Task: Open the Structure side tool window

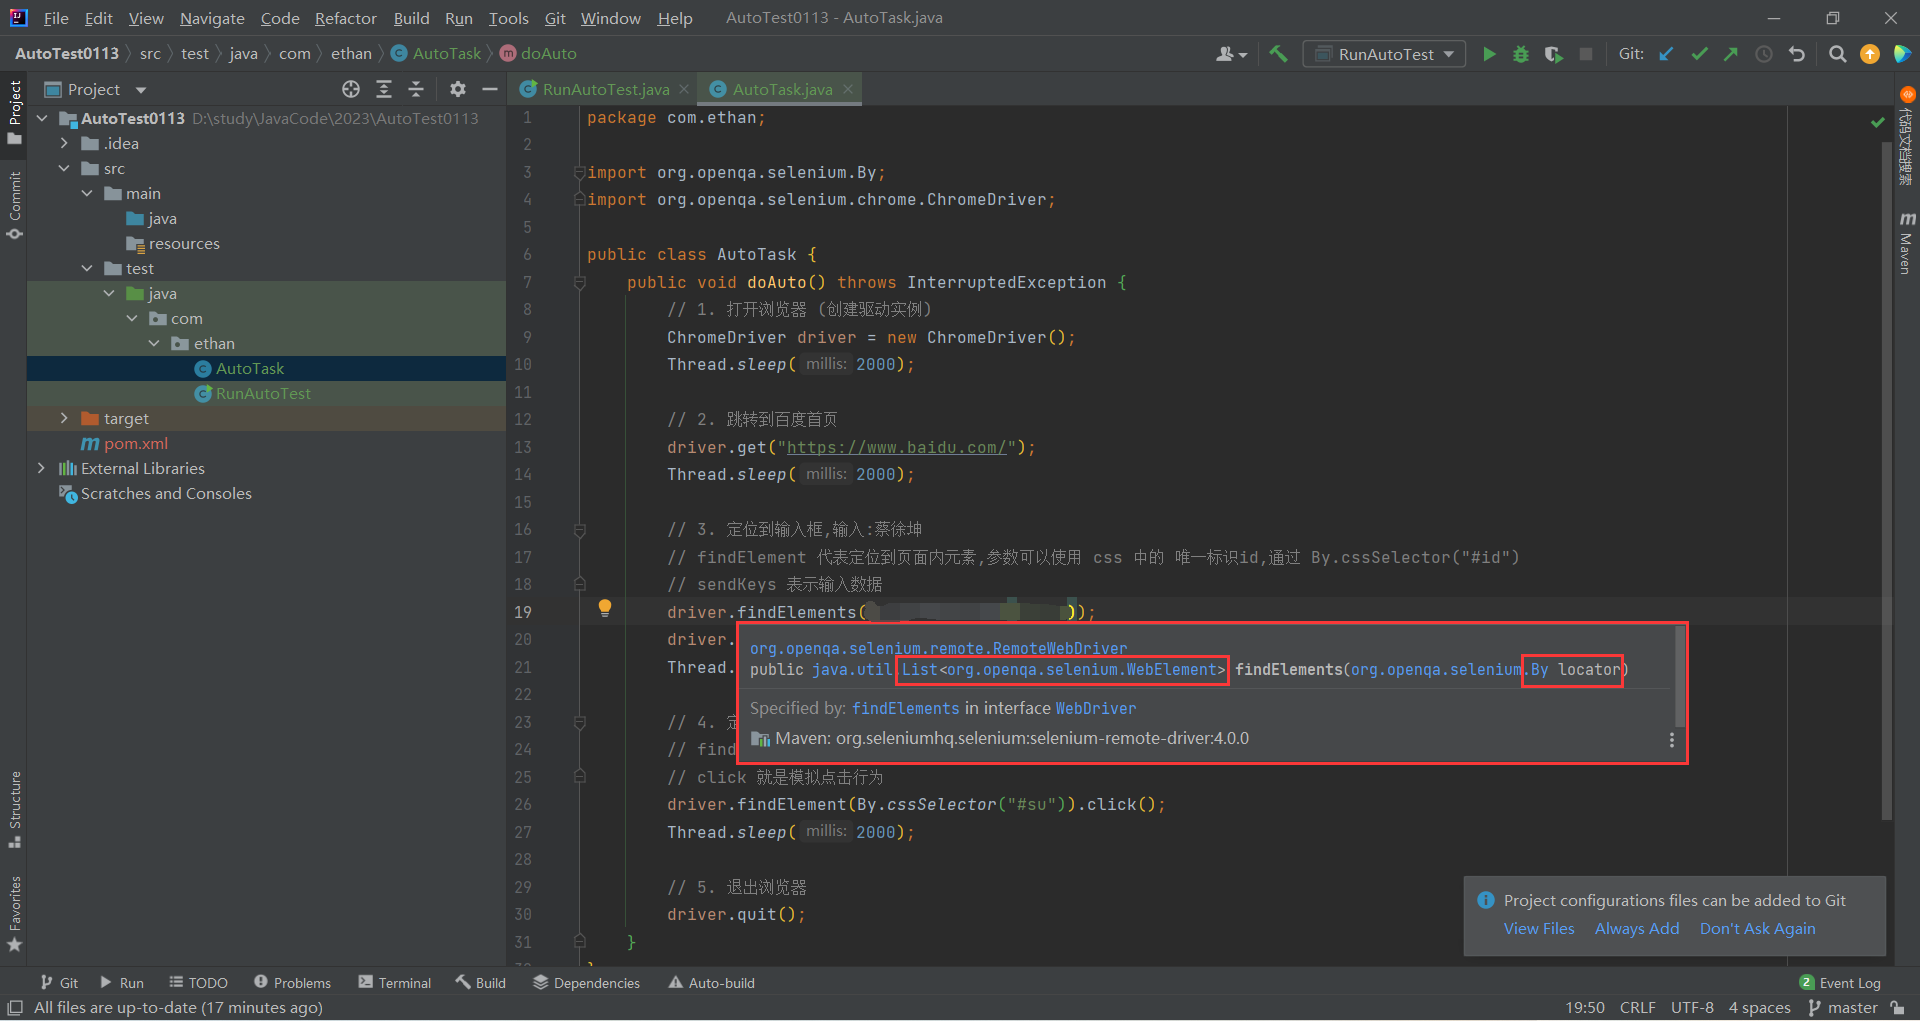Action: [14, 809]
